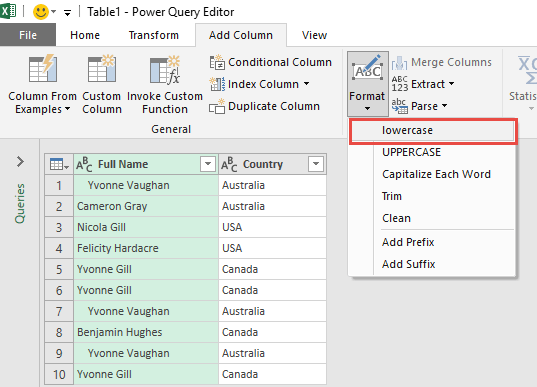
Task: Select row number 5 header
Action: click(x=59, y=269)
